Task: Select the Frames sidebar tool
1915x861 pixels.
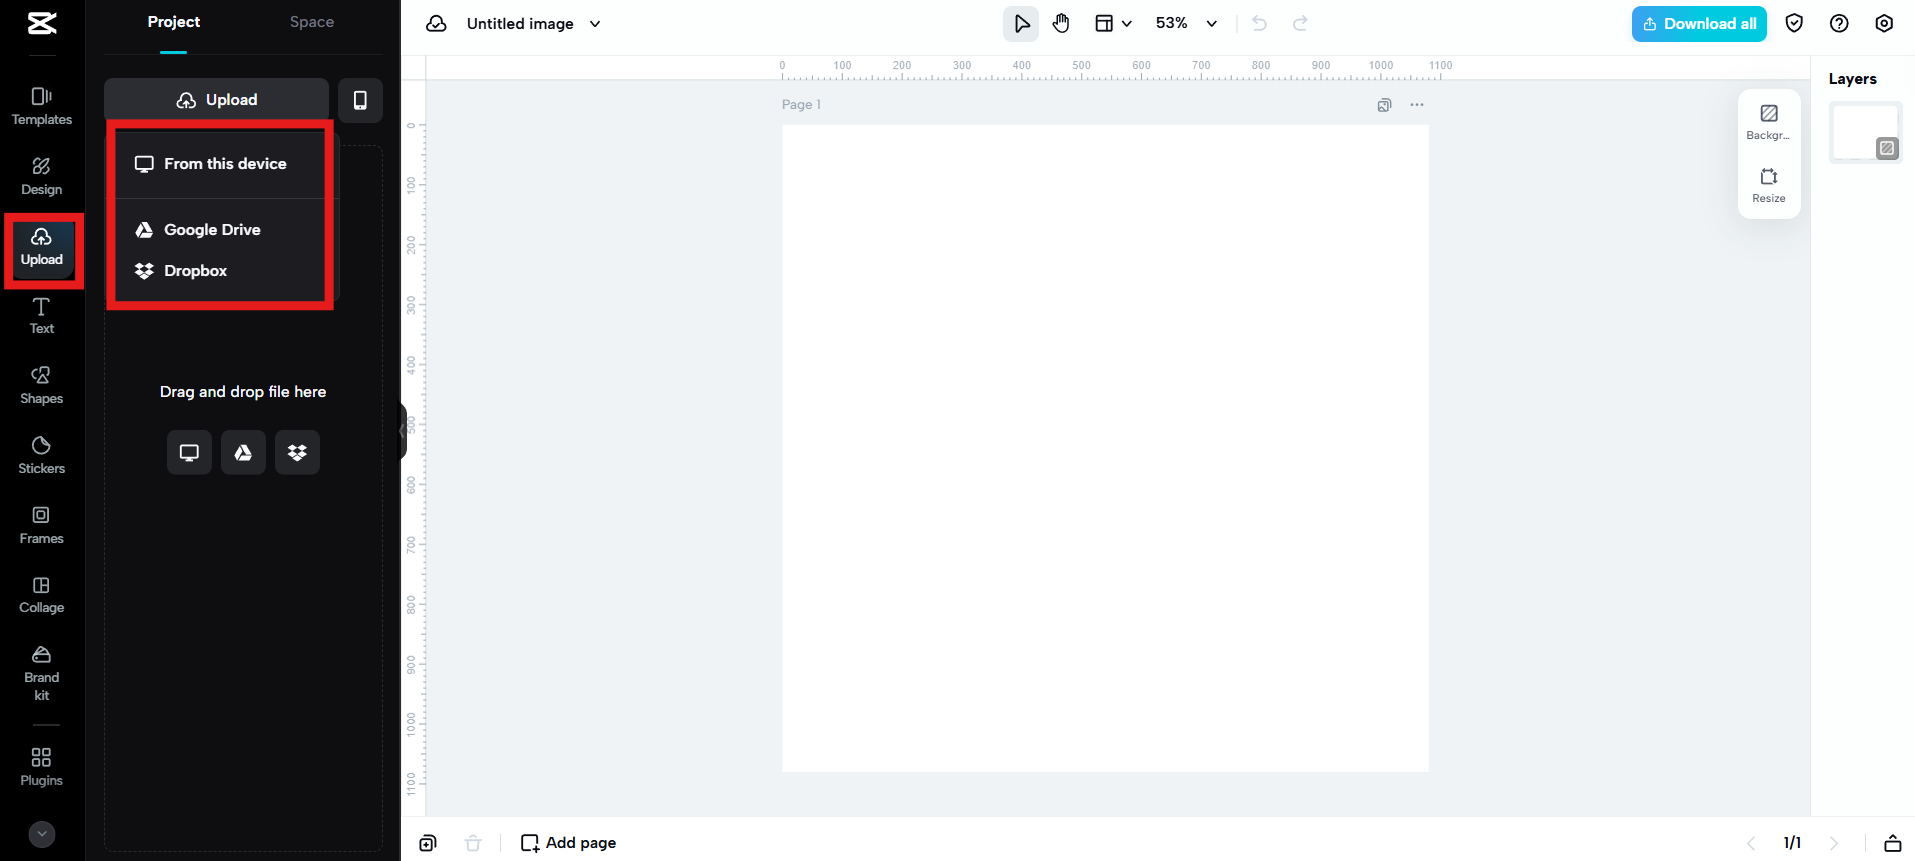Action: tap(41, 525)
